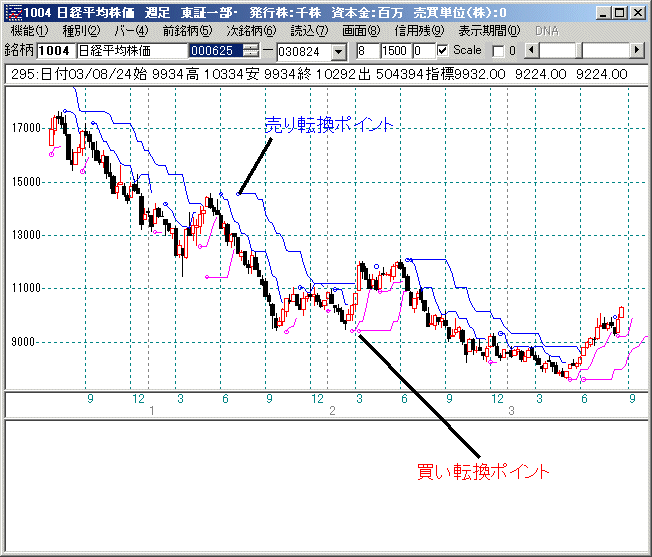Image resolution: width=652 pixels, height=557 pixels.
Task: Toggle the Scale checkbox
Action: tap(444, 50)
